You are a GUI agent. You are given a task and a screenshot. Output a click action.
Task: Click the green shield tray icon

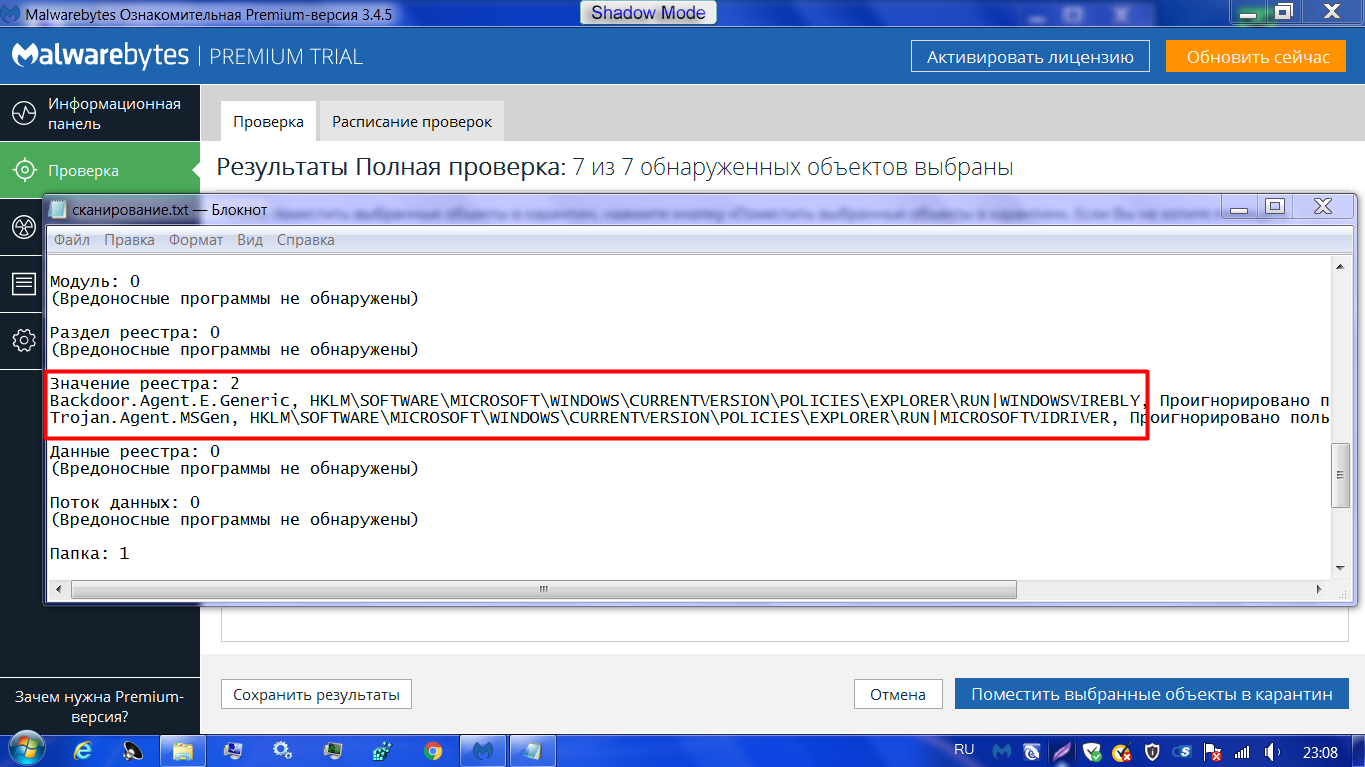pos(1093,751)
